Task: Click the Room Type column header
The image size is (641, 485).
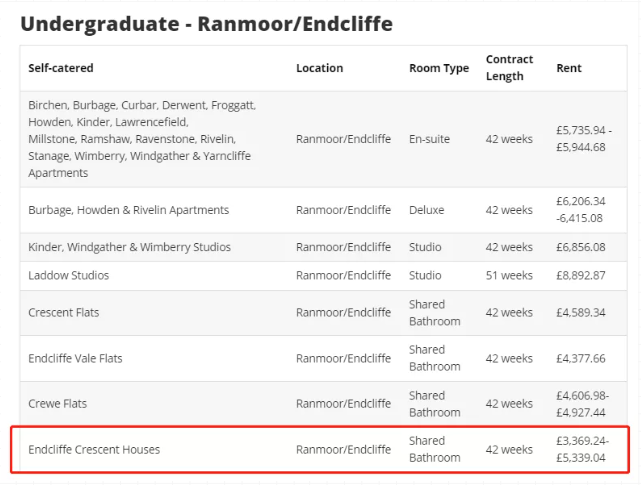Action: coord(438,68)
